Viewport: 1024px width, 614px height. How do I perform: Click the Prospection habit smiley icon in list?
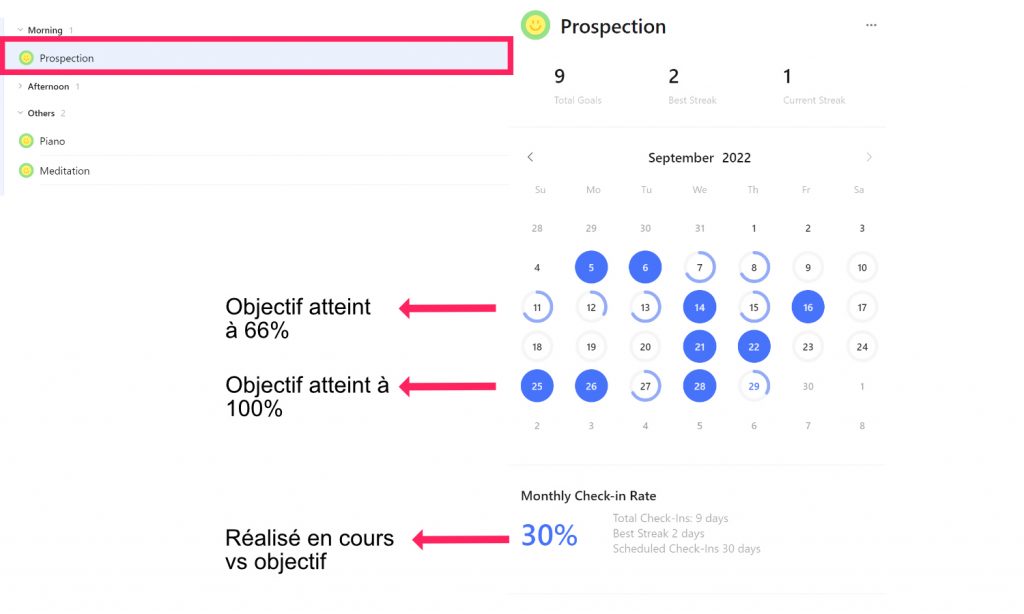(26, 58)
